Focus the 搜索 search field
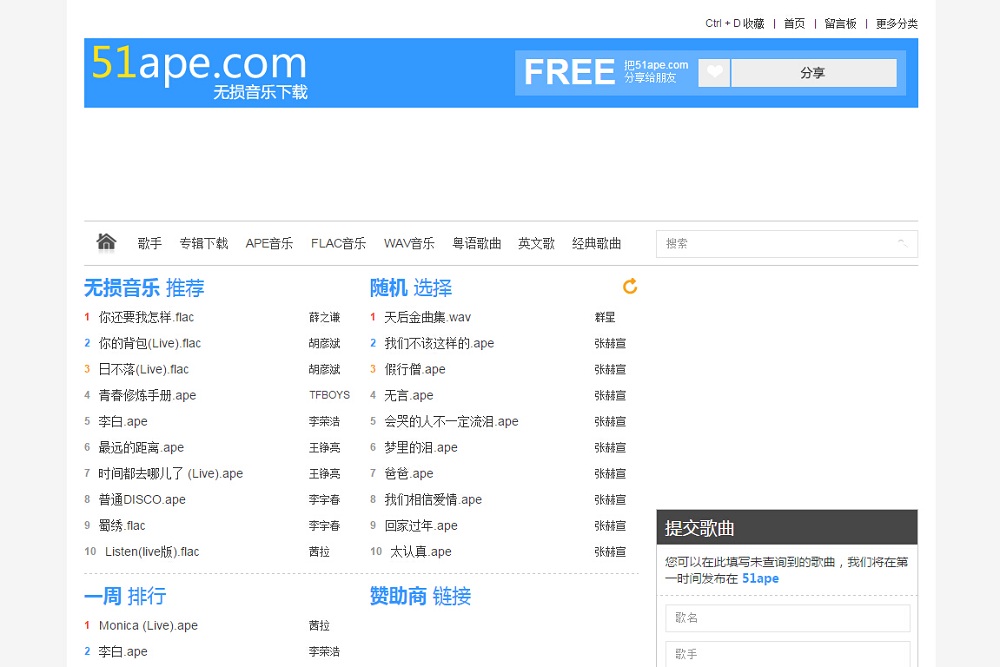 [x=787, y=244]
